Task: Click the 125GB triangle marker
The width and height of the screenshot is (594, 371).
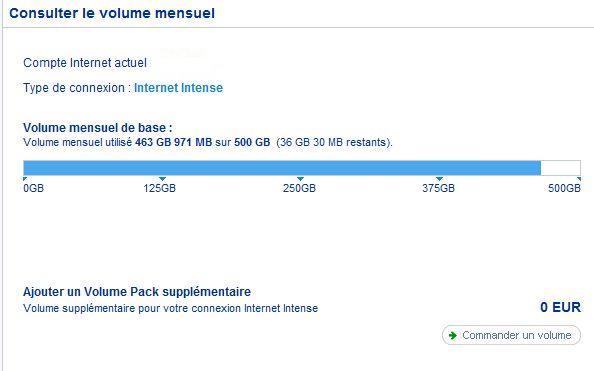Action: click(163, 178)
